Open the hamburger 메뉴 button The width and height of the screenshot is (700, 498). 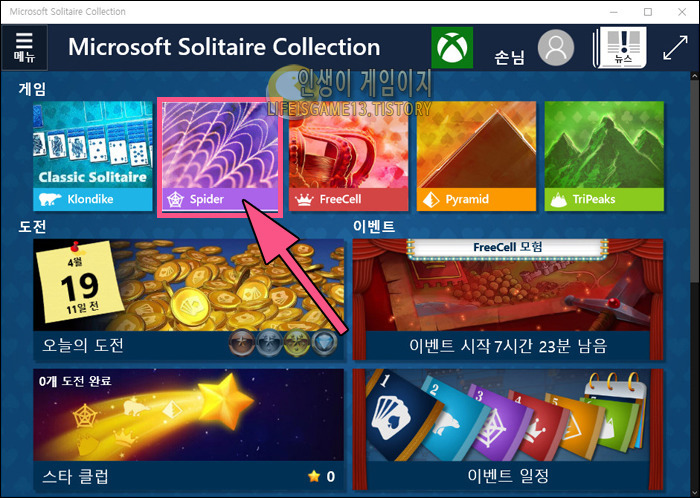[24, 48]
